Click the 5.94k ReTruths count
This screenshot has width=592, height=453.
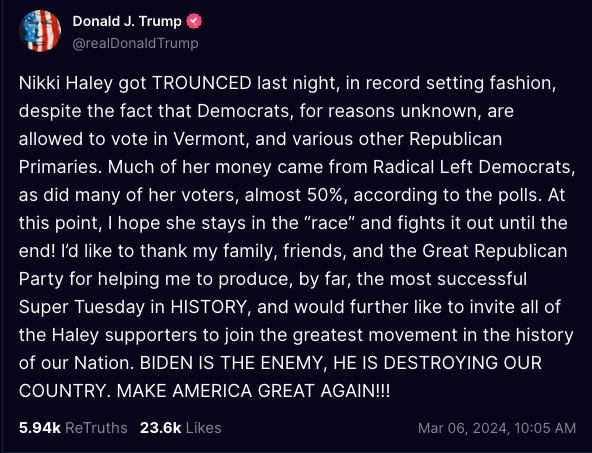click(x=40, y=428)
